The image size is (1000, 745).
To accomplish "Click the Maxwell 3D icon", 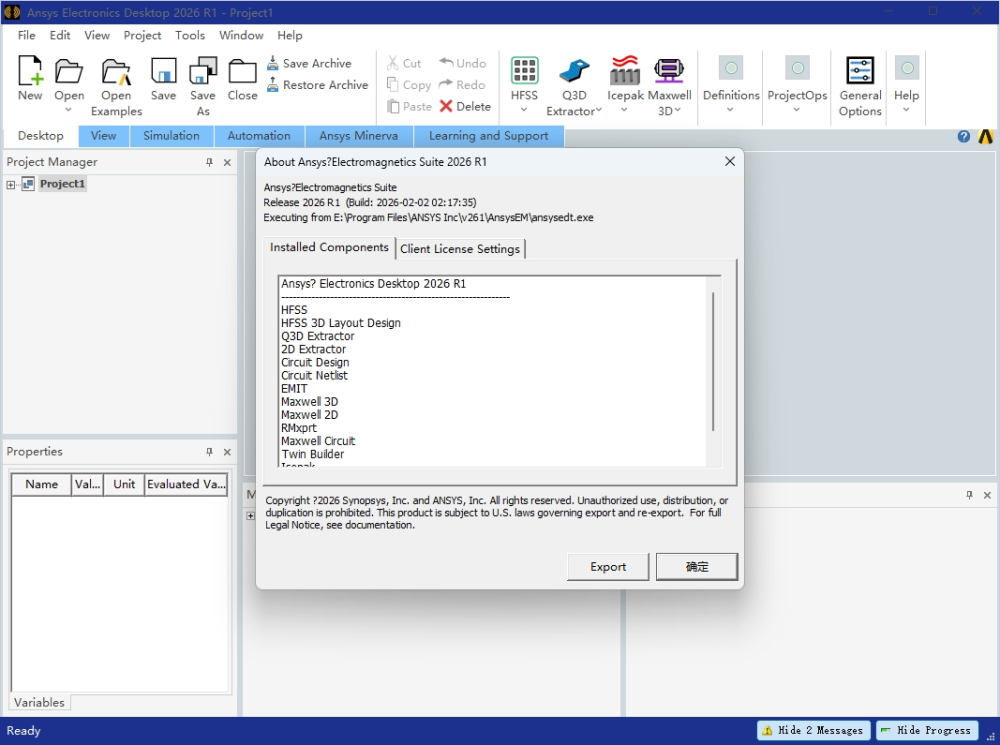I will 669,73.
